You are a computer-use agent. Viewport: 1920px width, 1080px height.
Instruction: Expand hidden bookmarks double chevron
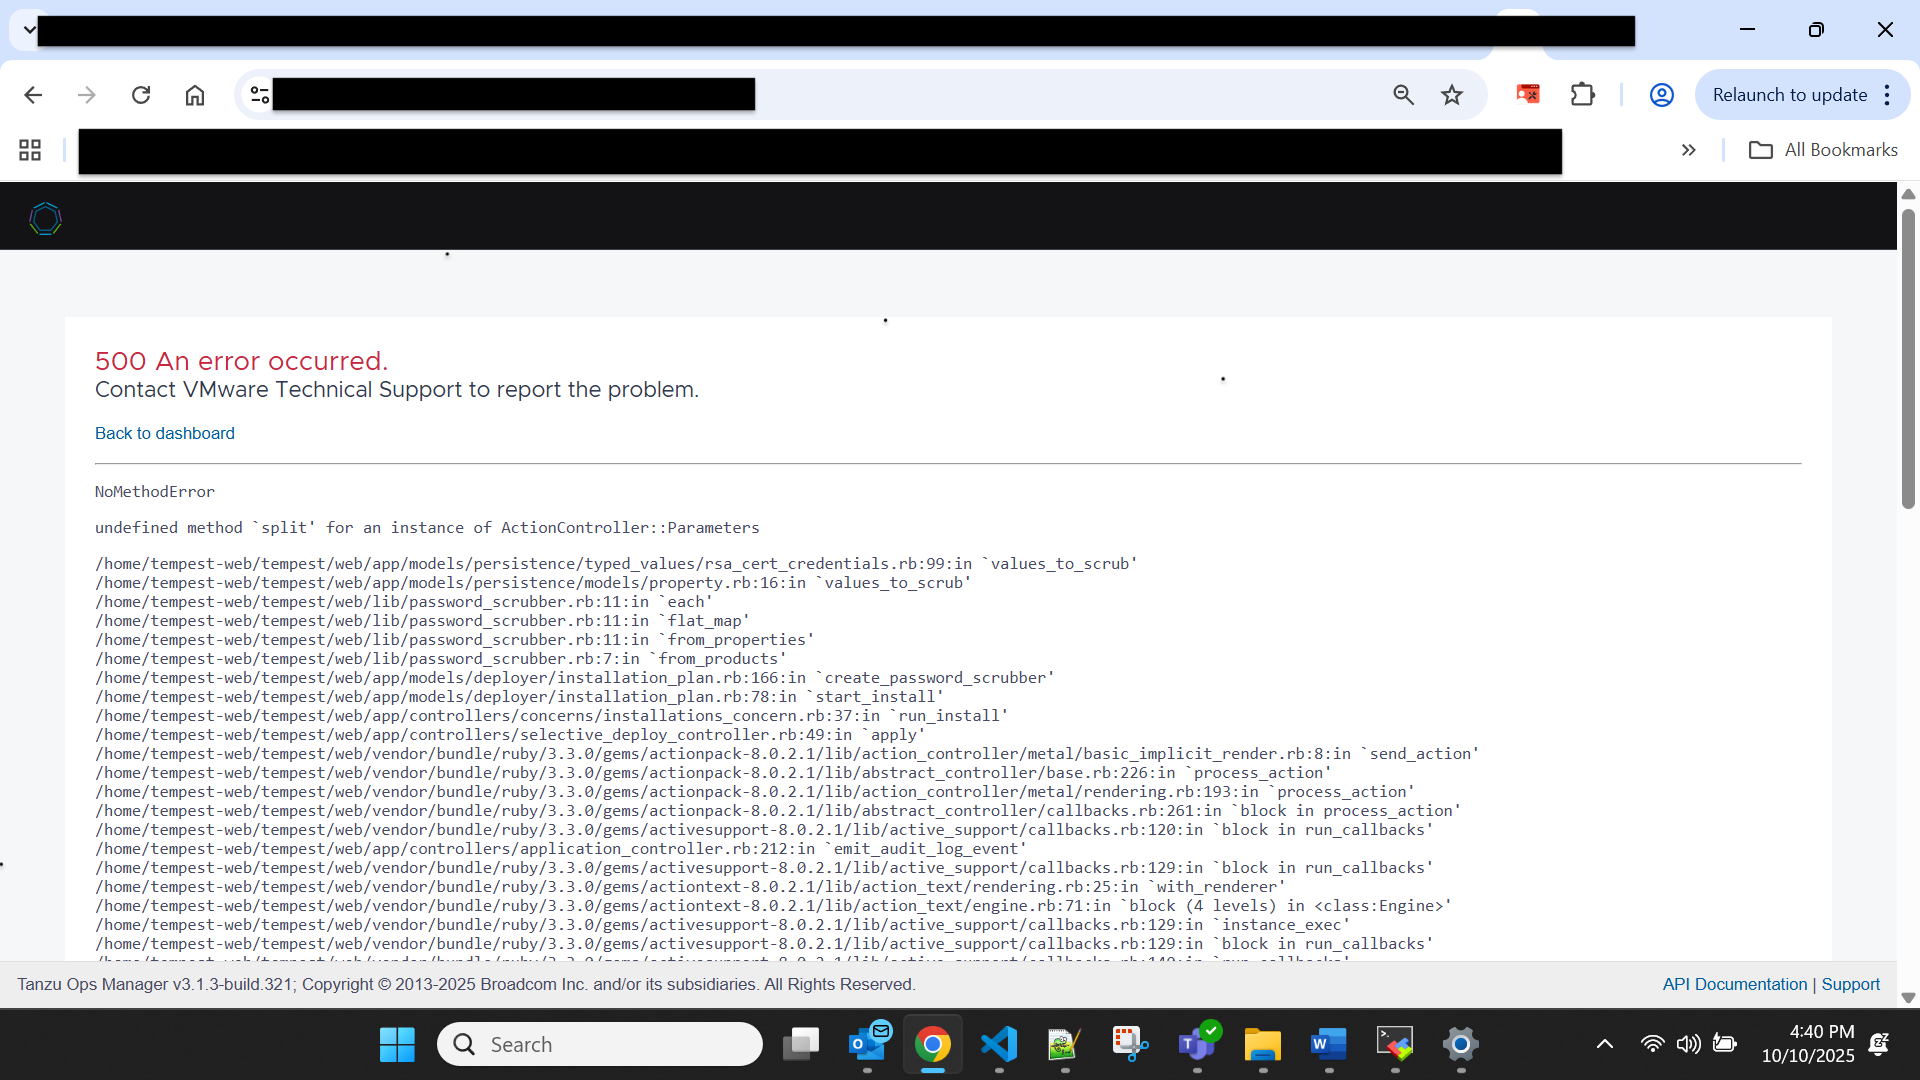coord(1689,150)
